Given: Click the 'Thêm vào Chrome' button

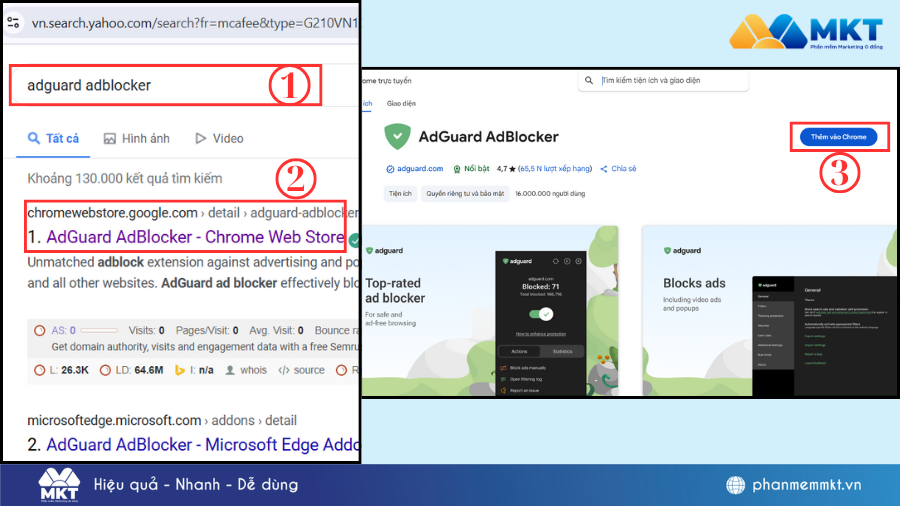Looking at the screenshot, I should coord(839,137).
